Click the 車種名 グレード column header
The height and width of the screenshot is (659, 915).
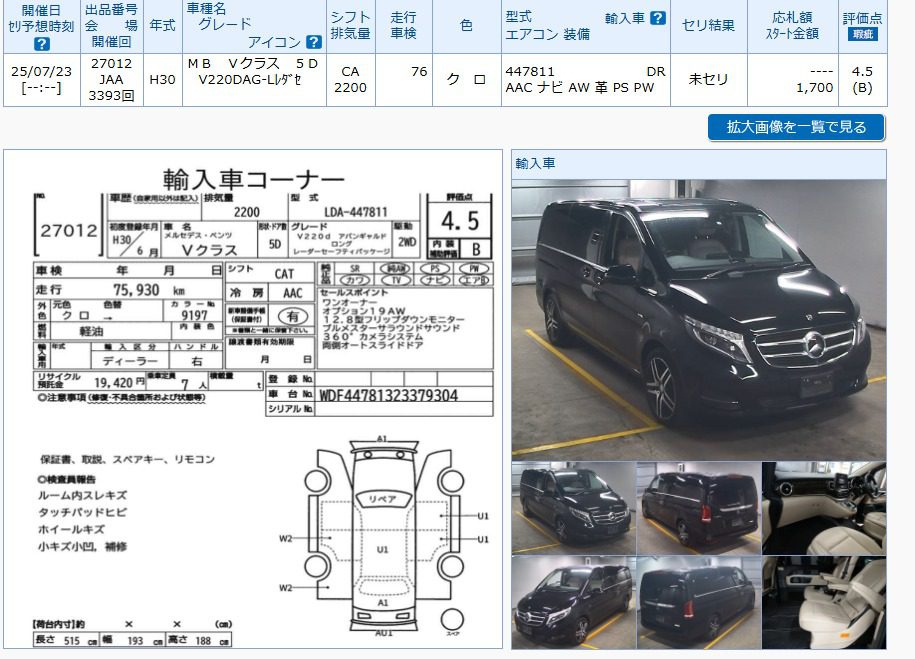click(254, 26)
